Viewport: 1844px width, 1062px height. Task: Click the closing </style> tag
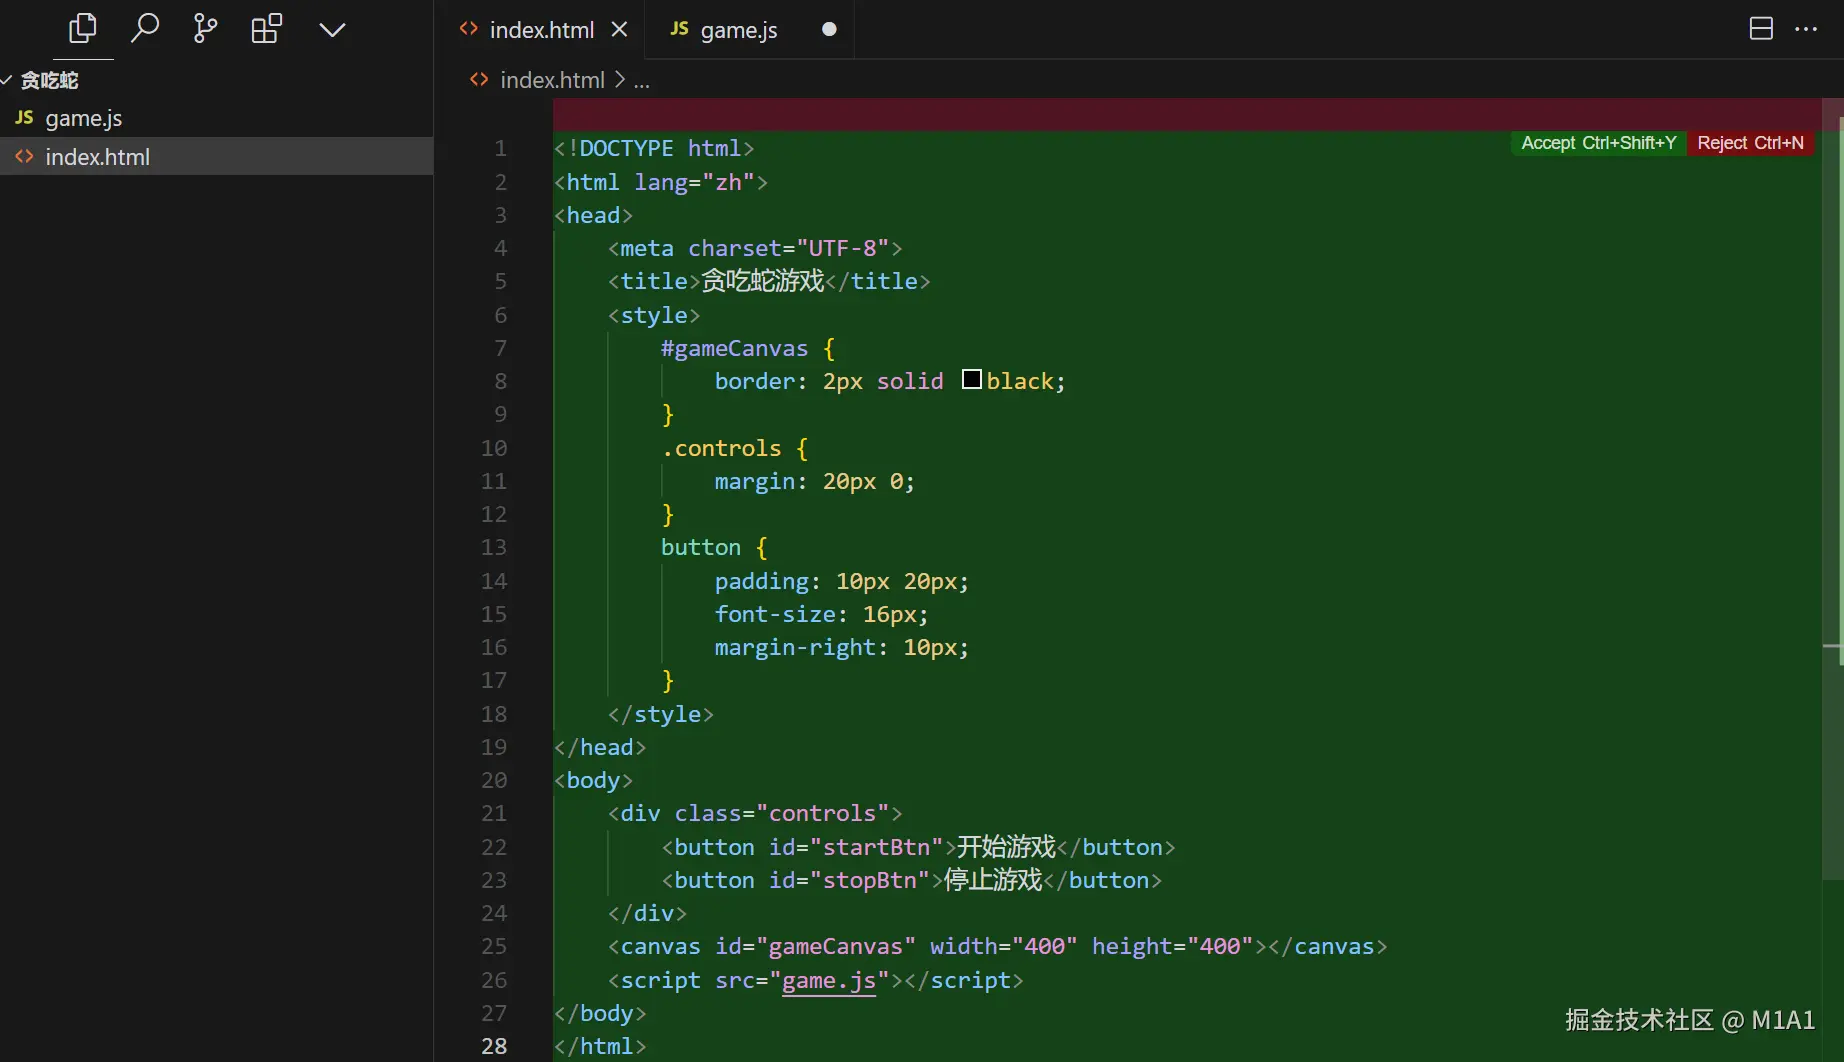[x=661, y=714]
